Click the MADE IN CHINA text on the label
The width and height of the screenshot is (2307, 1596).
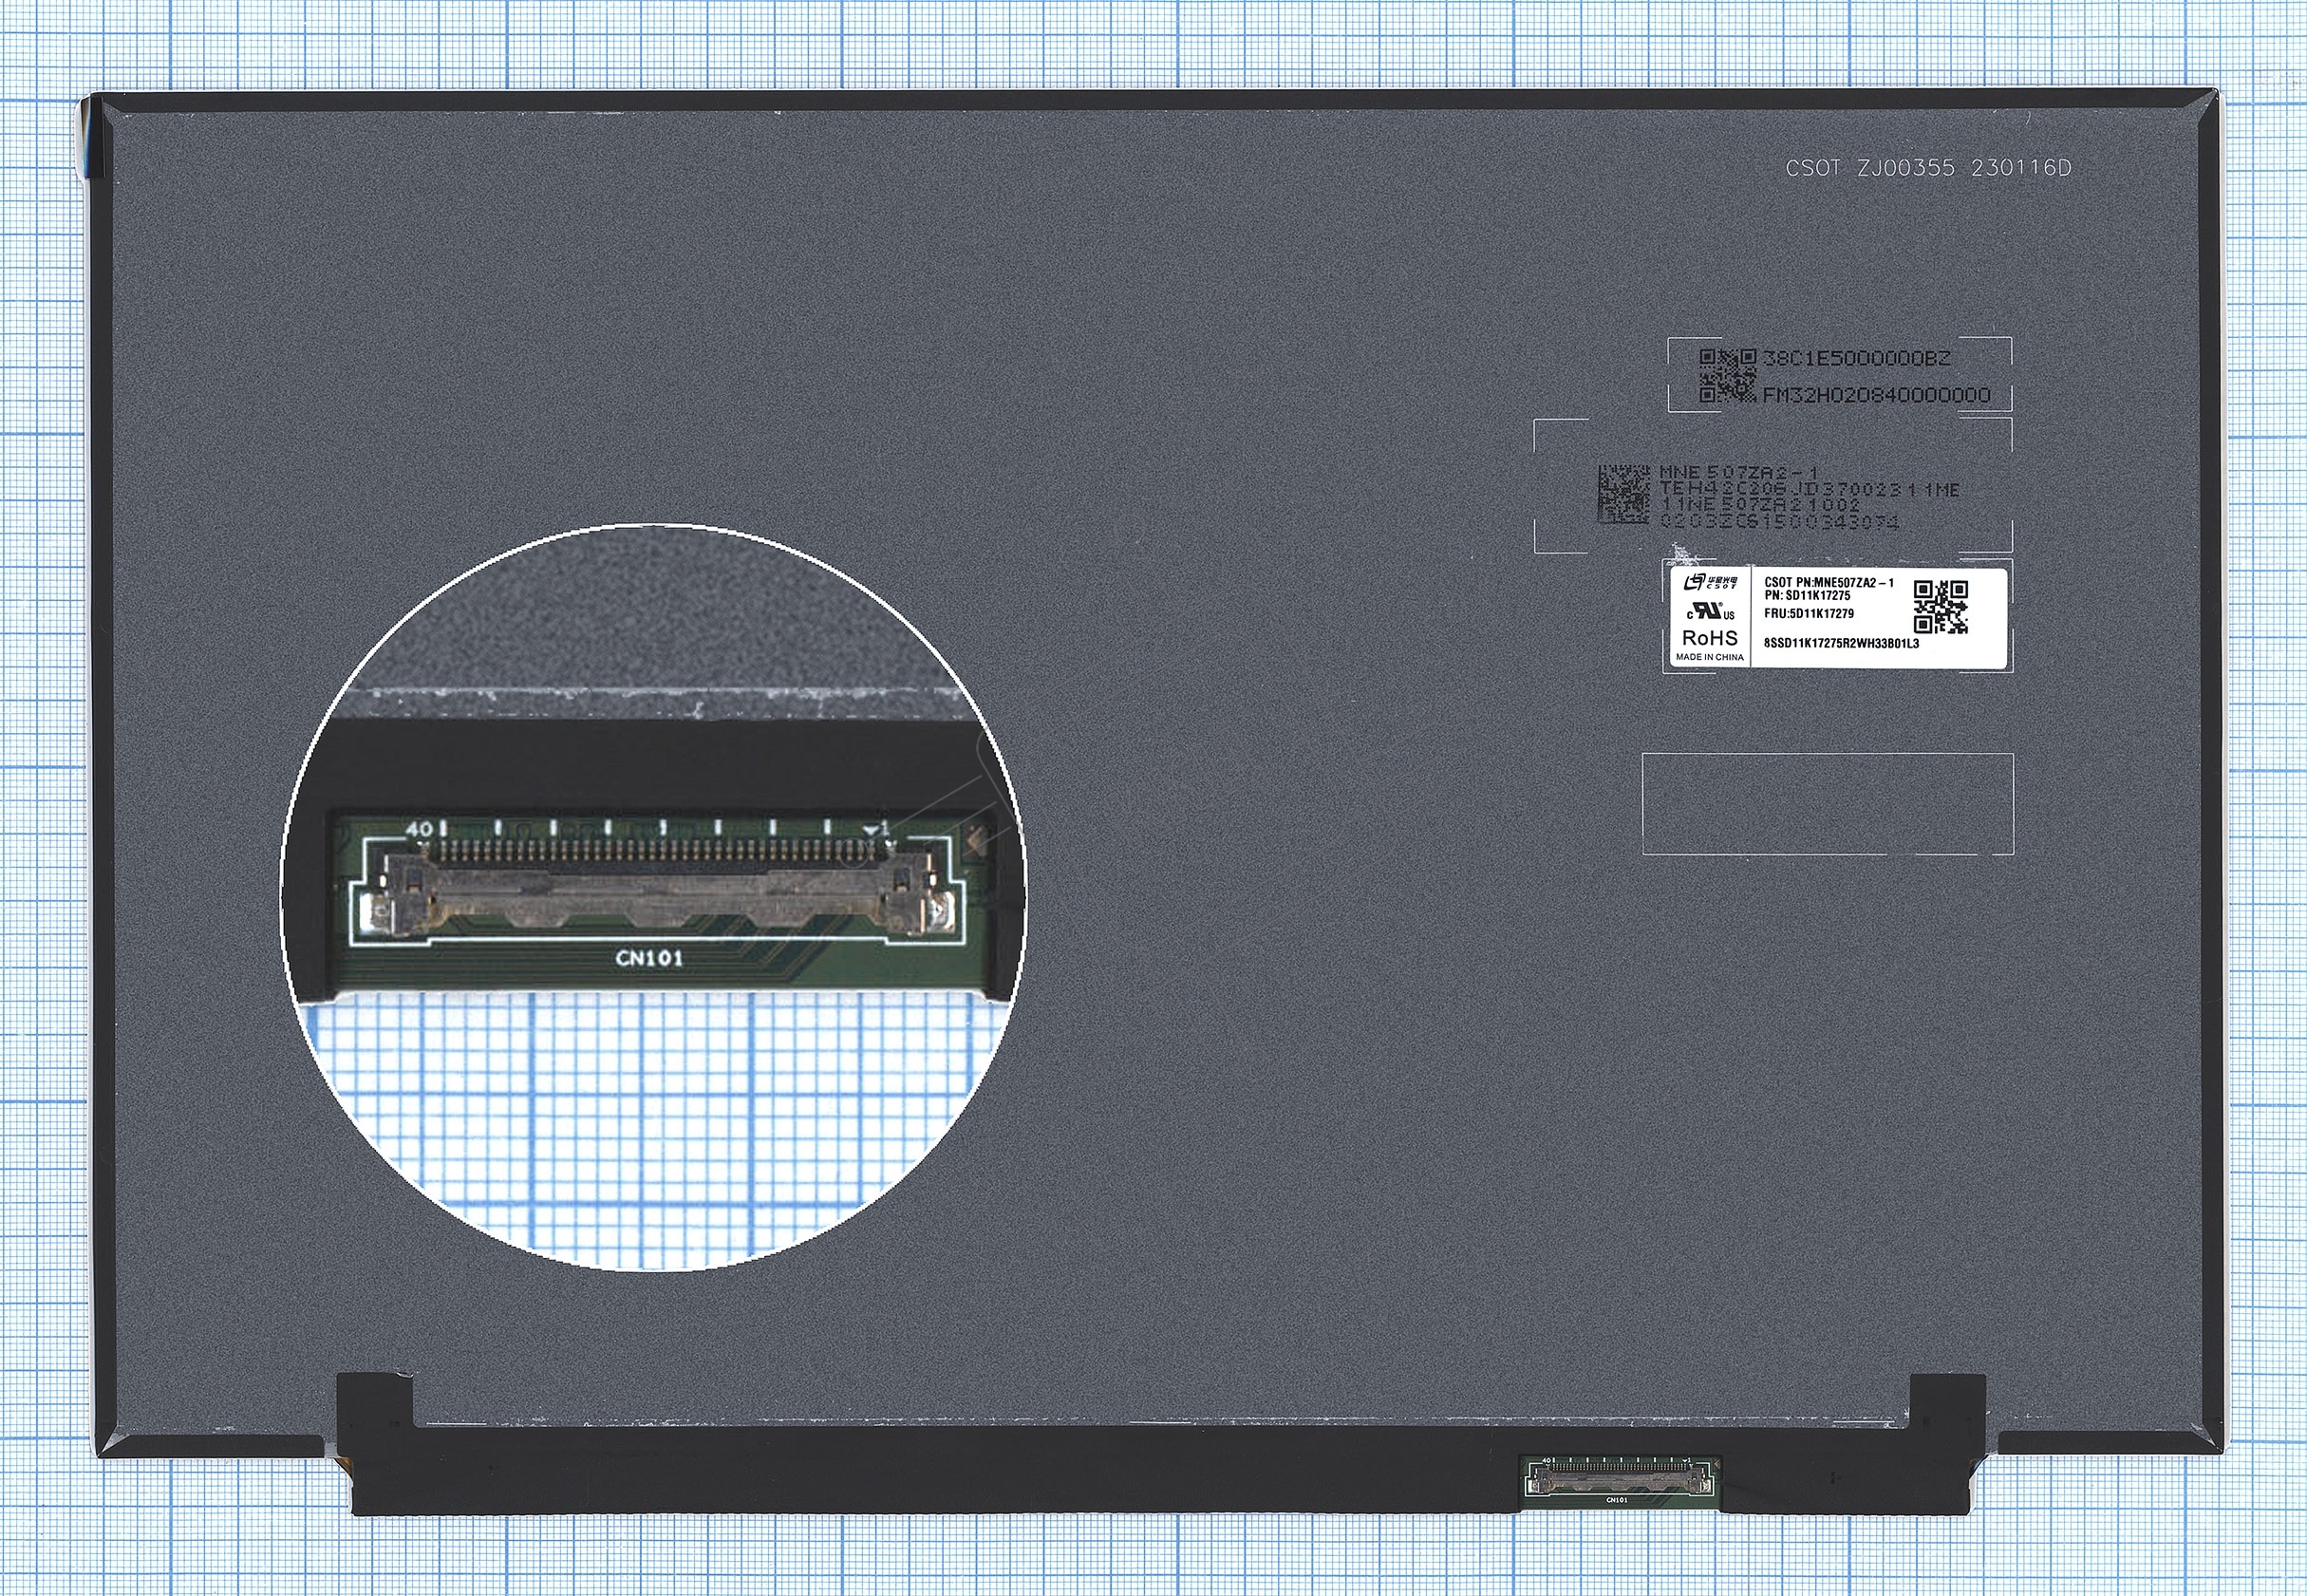(1710, 657)
